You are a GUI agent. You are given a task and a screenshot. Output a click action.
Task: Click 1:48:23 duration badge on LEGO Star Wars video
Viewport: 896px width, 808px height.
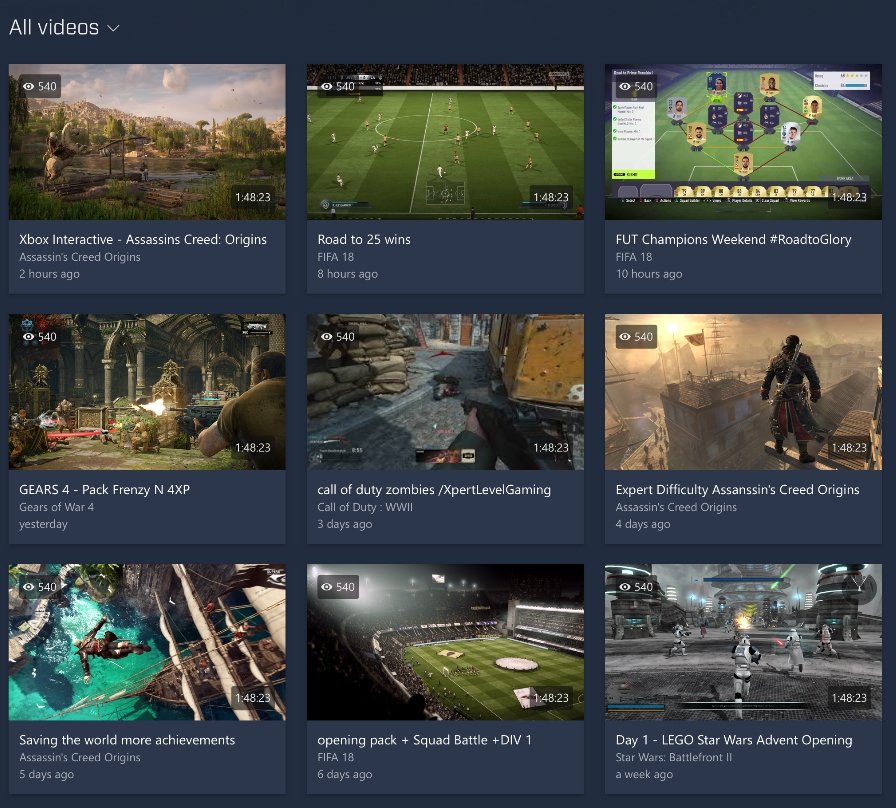849,698
